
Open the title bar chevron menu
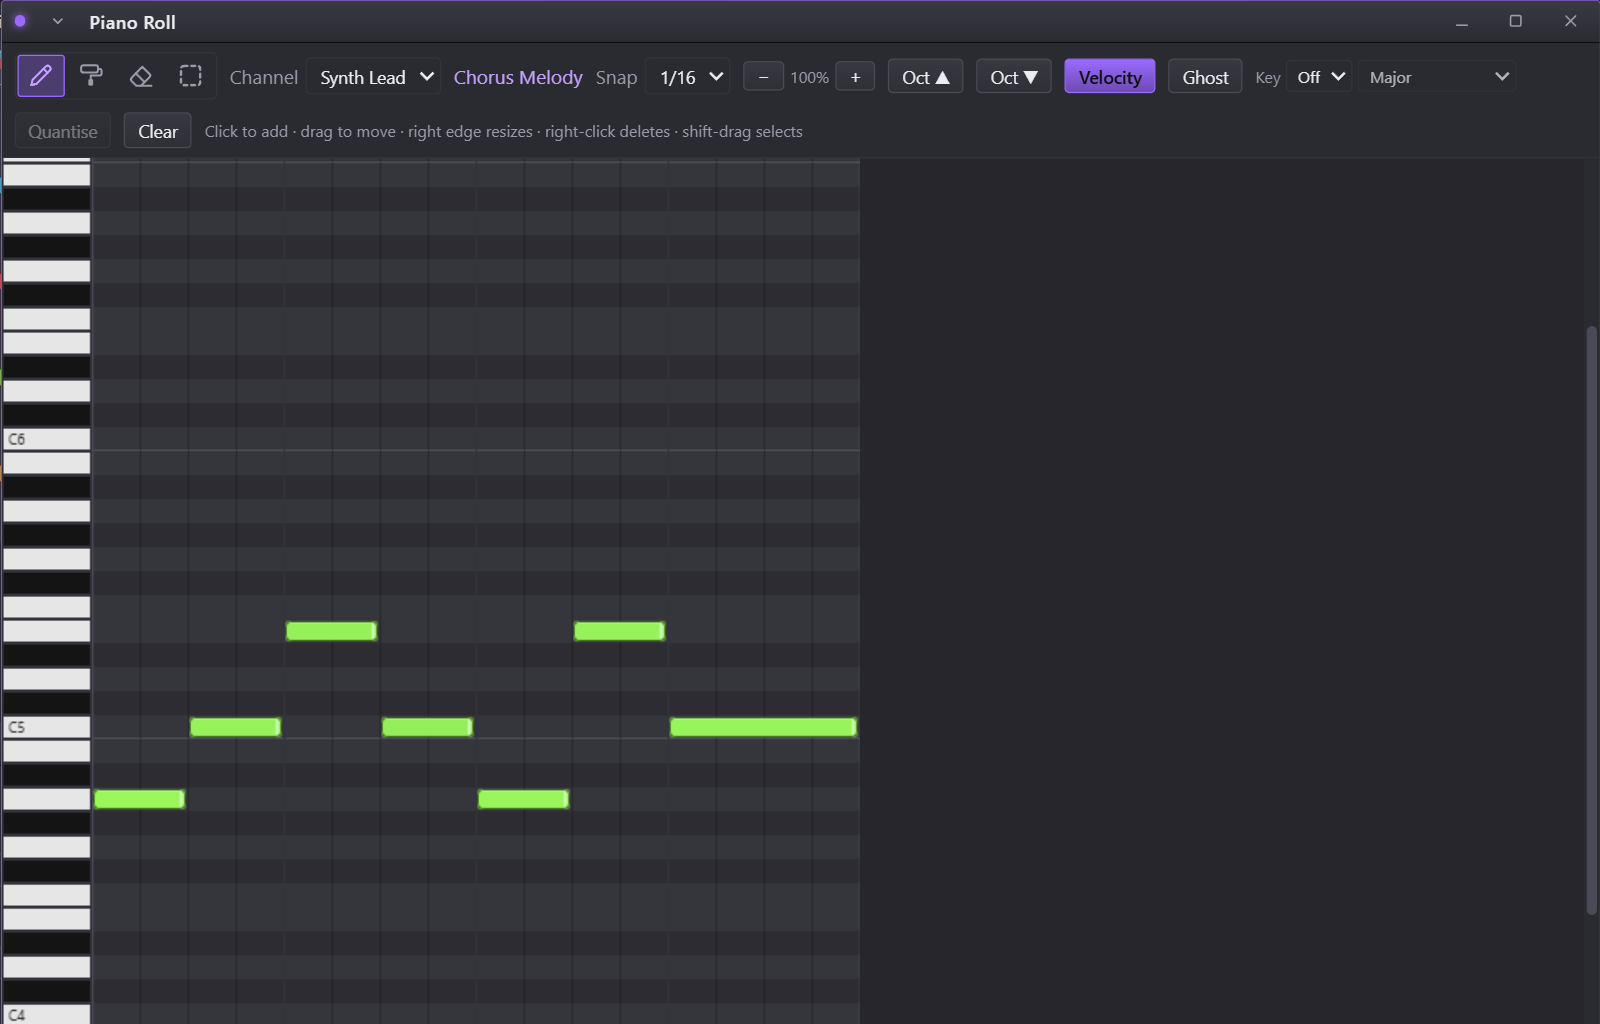(x=58, y=21)
